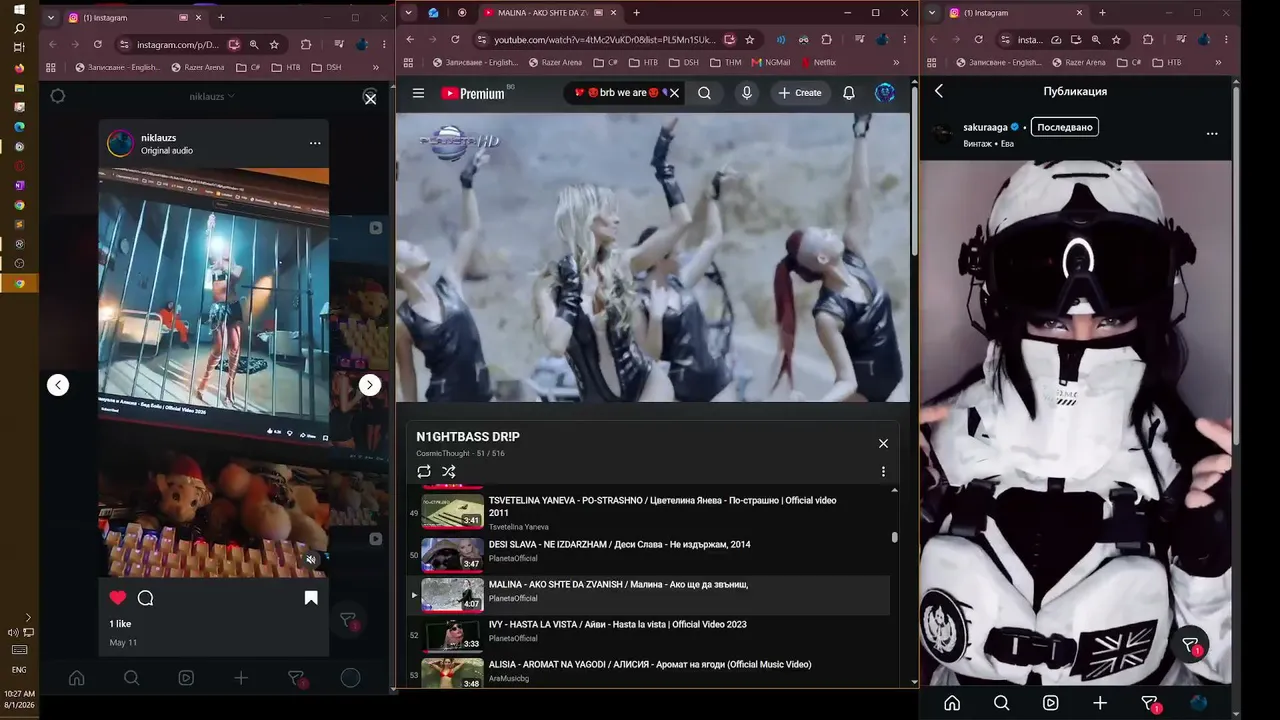
Task: Toggle shuffle on the N1GHTBASS DR!P playlist
Action: 449,472
